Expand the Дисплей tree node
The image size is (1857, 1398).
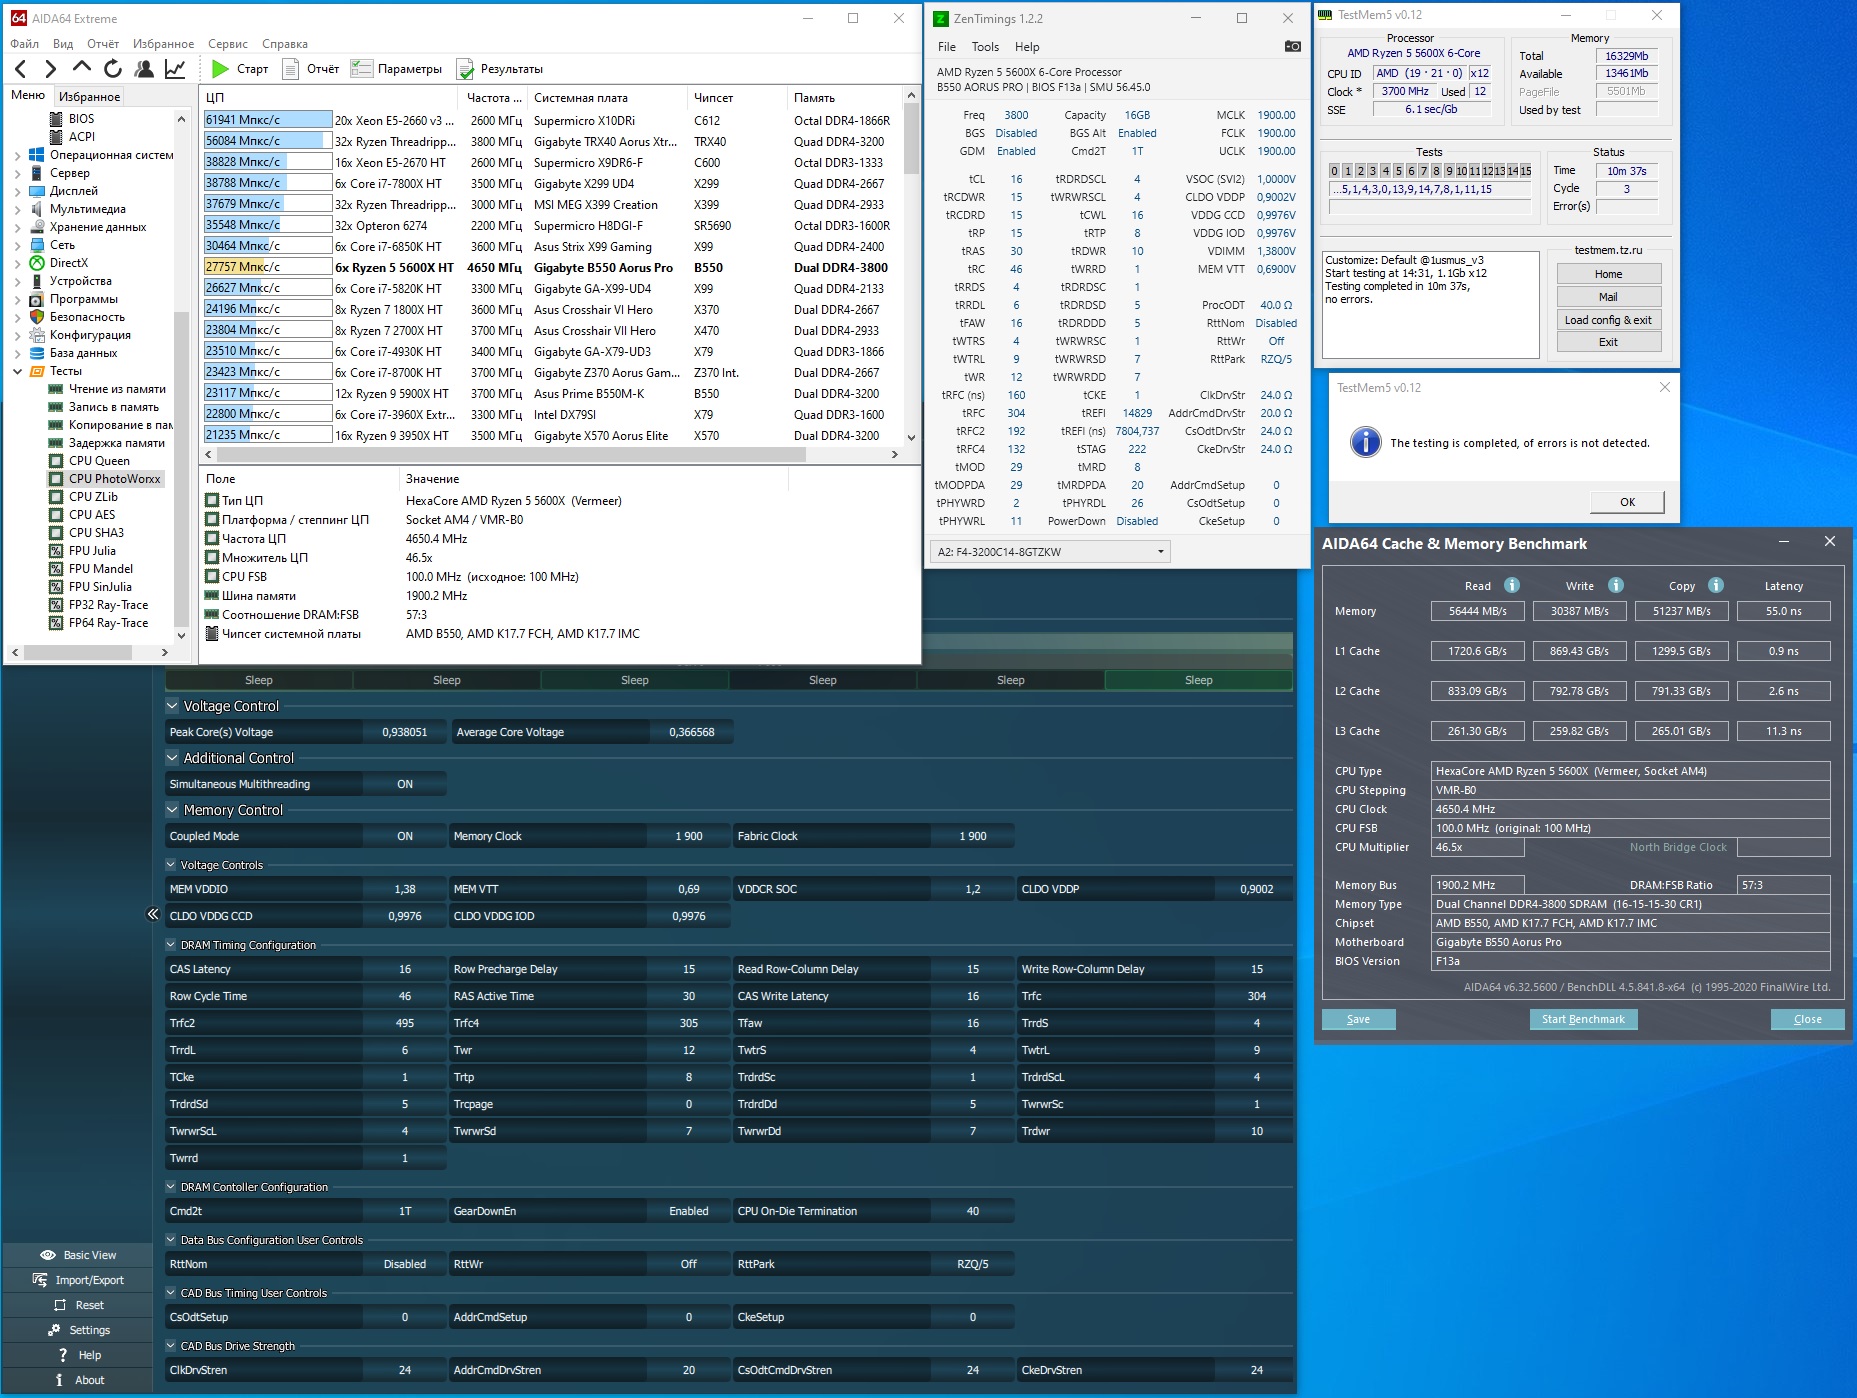click(x=17, y=191)
